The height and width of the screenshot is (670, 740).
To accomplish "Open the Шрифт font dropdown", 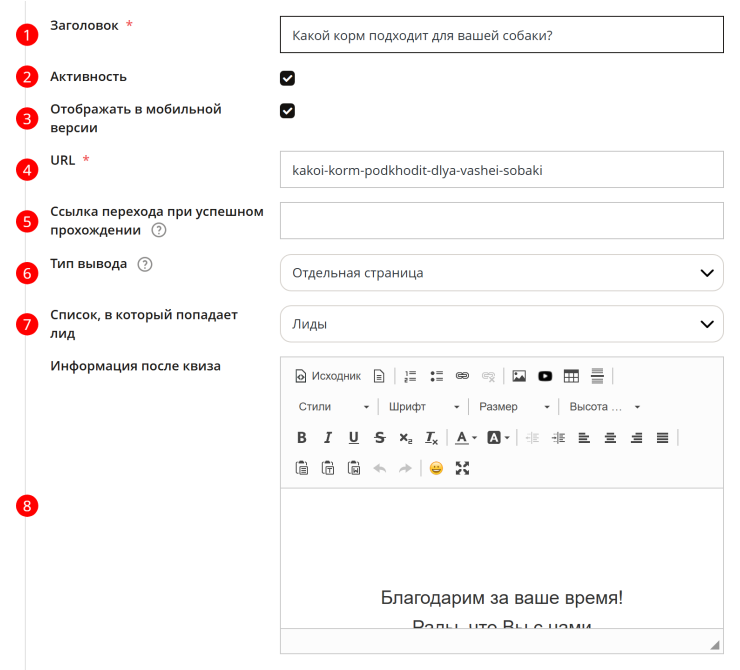I will 424,407.
